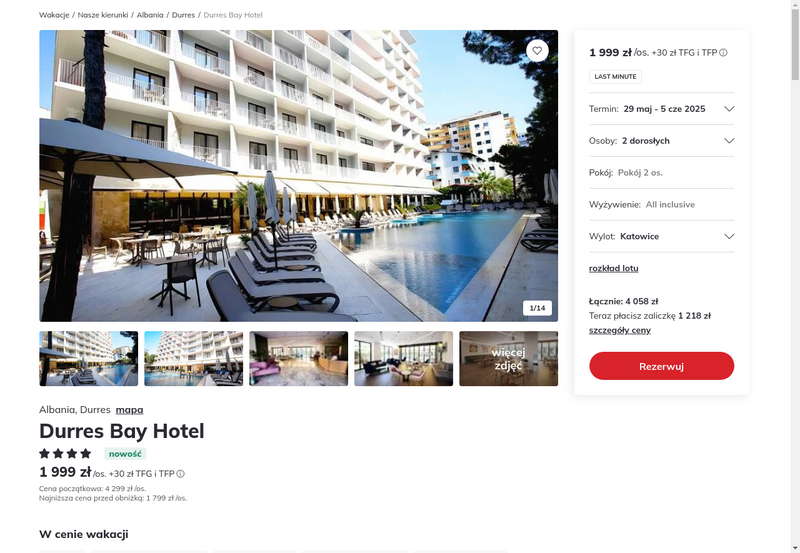Viewport: 800px width, 553px height.
Task: Add hotel to favorites with heart icon
Action: [537, 51]
